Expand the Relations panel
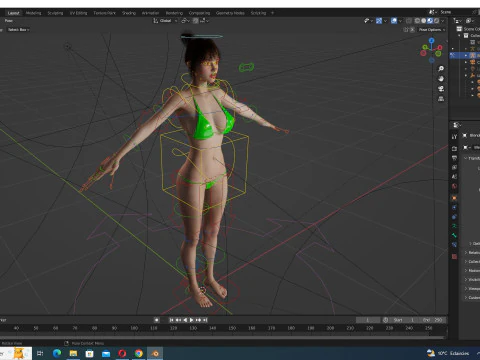Image resolution: width=480 pixels, height=360 pixels. (472, 252)
